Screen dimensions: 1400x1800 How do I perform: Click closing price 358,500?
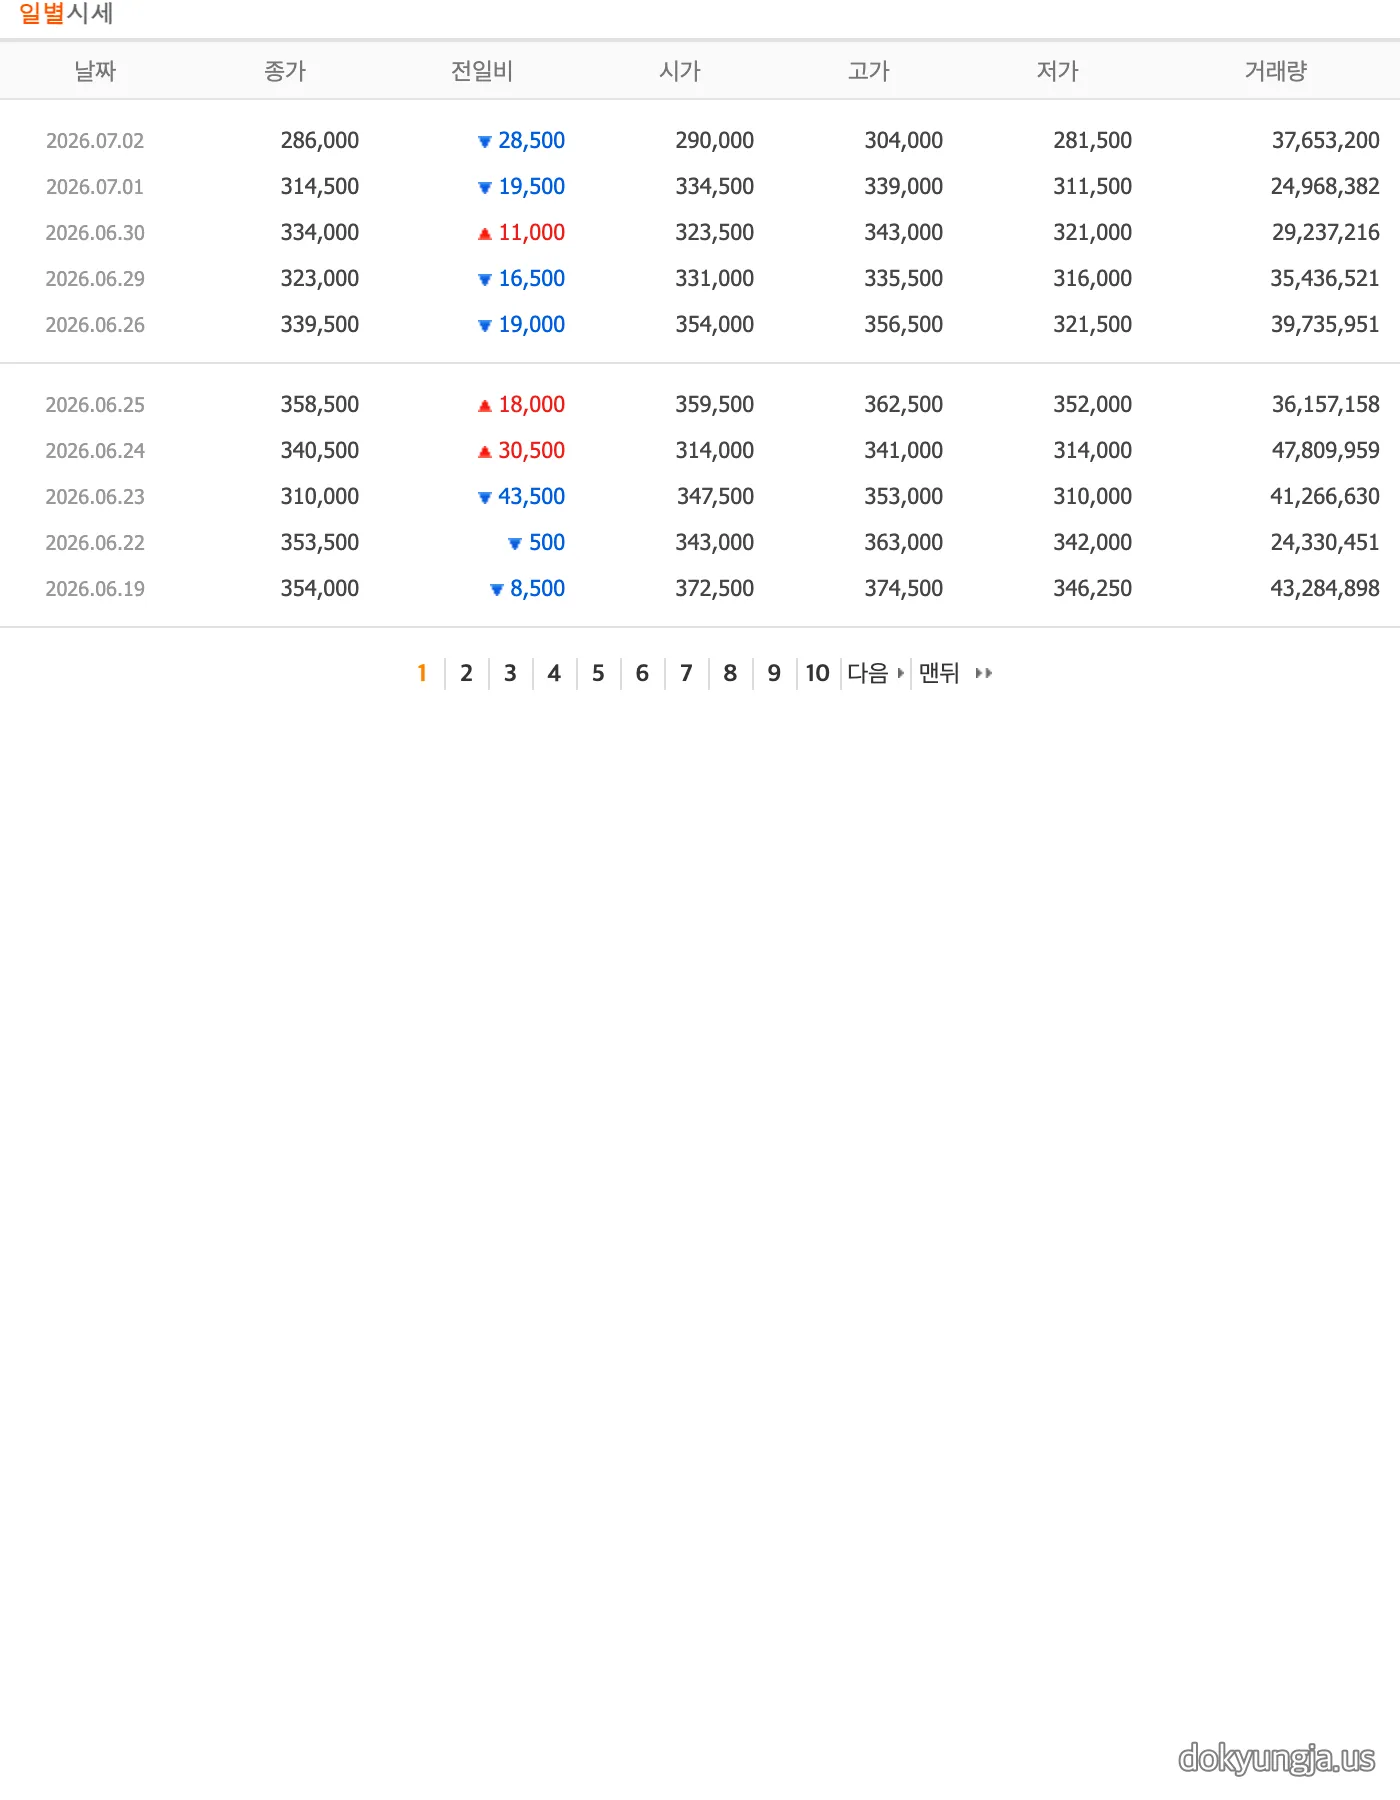coord(320,405)
